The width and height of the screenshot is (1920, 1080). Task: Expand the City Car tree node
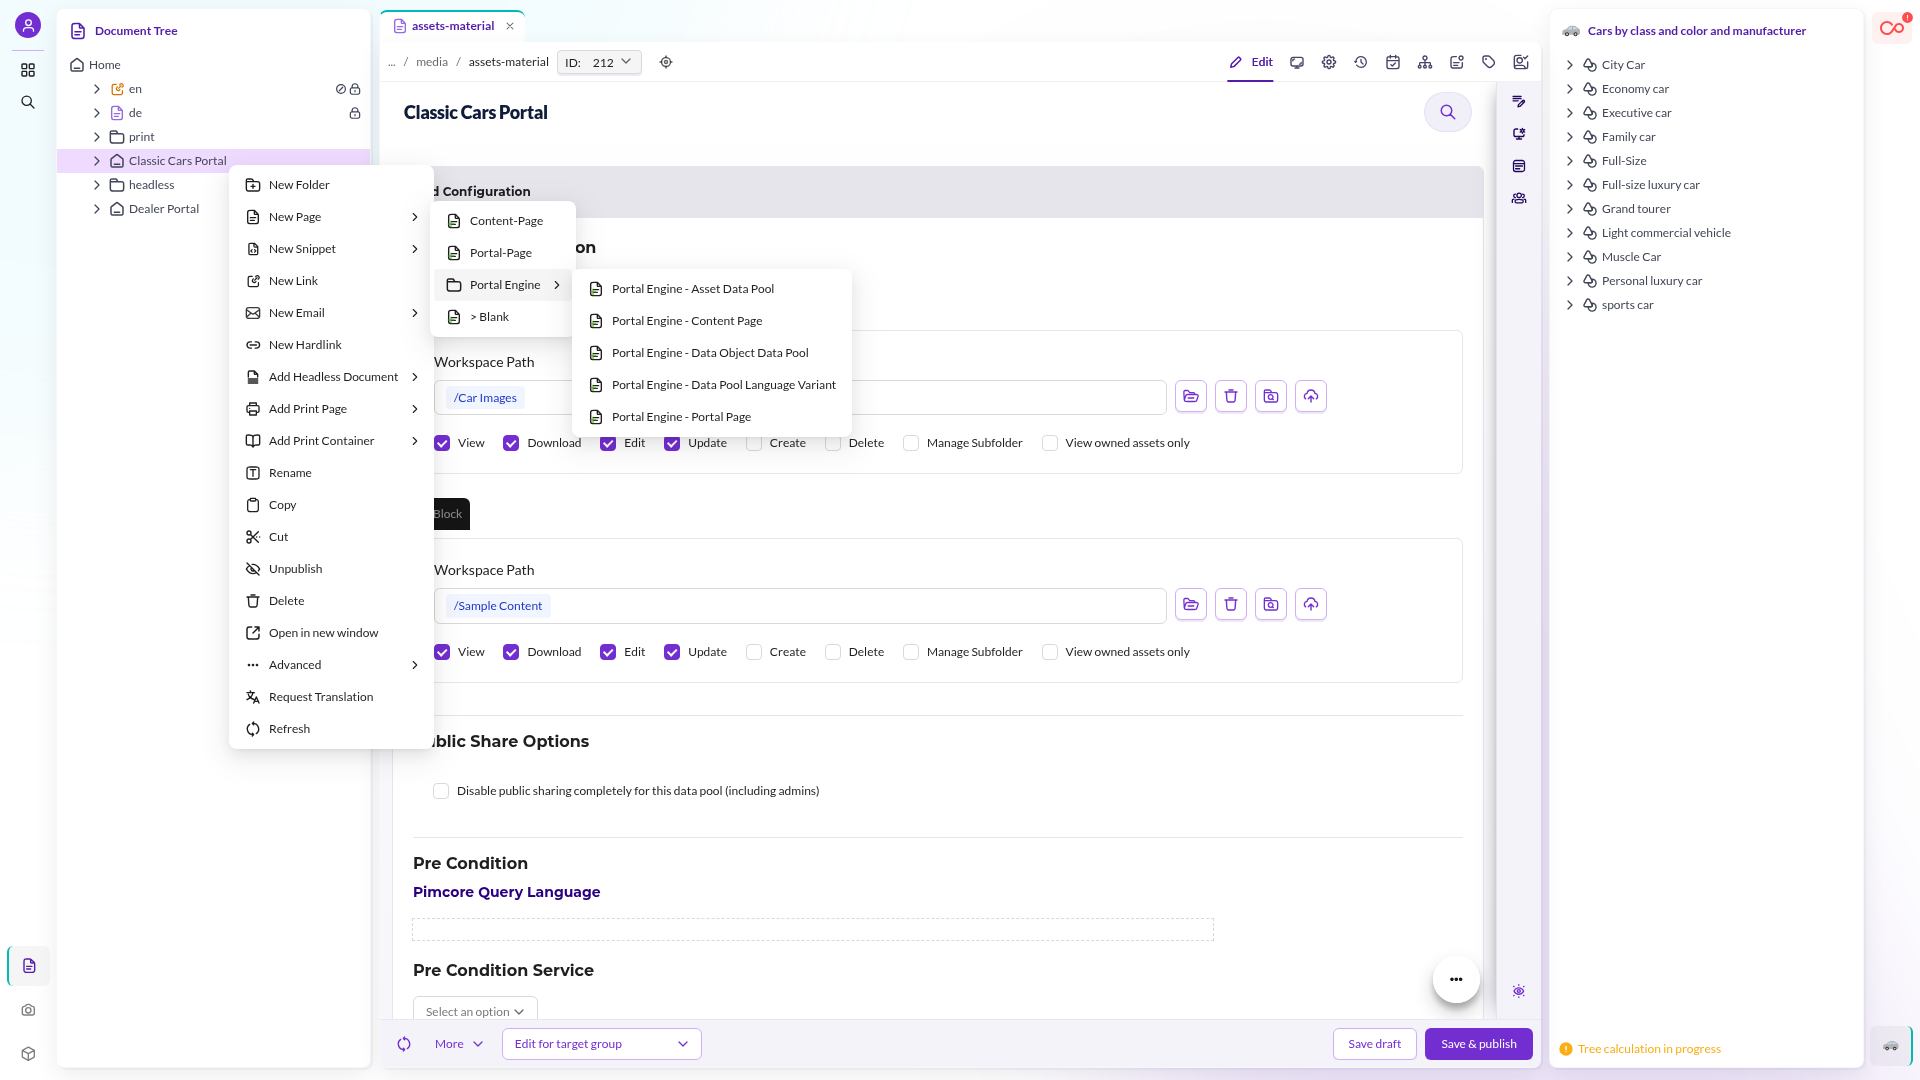point(1570,65)
